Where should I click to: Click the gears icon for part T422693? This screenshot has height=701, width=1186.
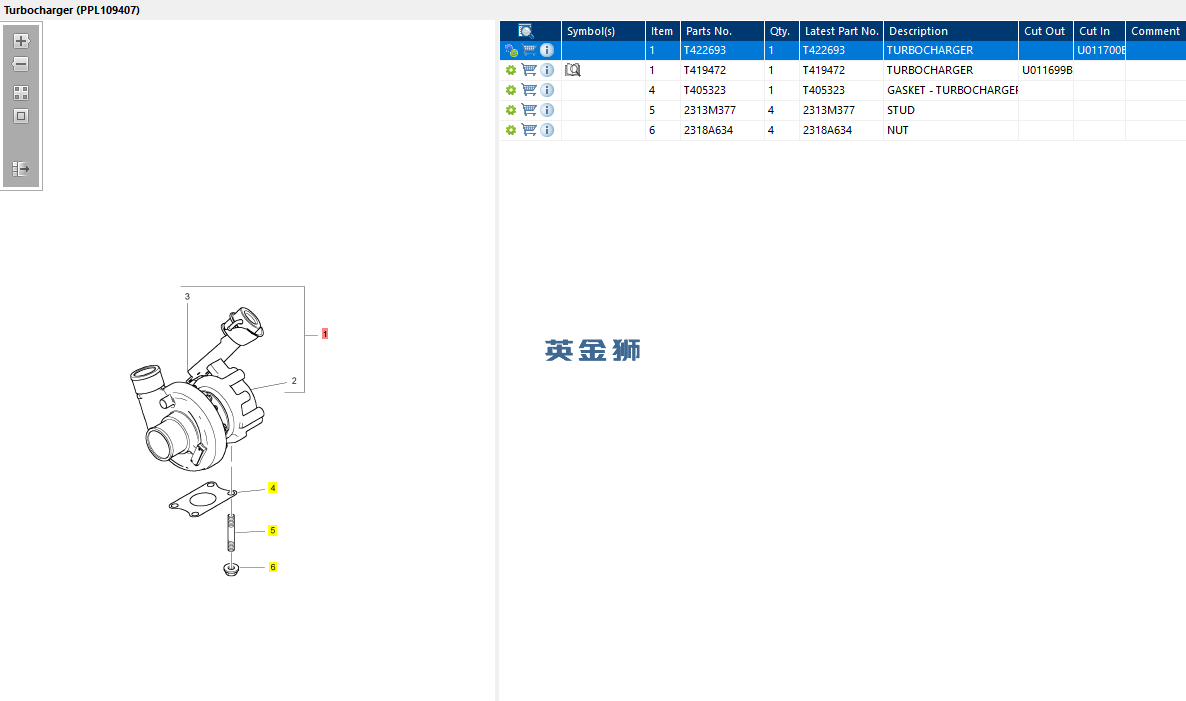pos(511,51)
